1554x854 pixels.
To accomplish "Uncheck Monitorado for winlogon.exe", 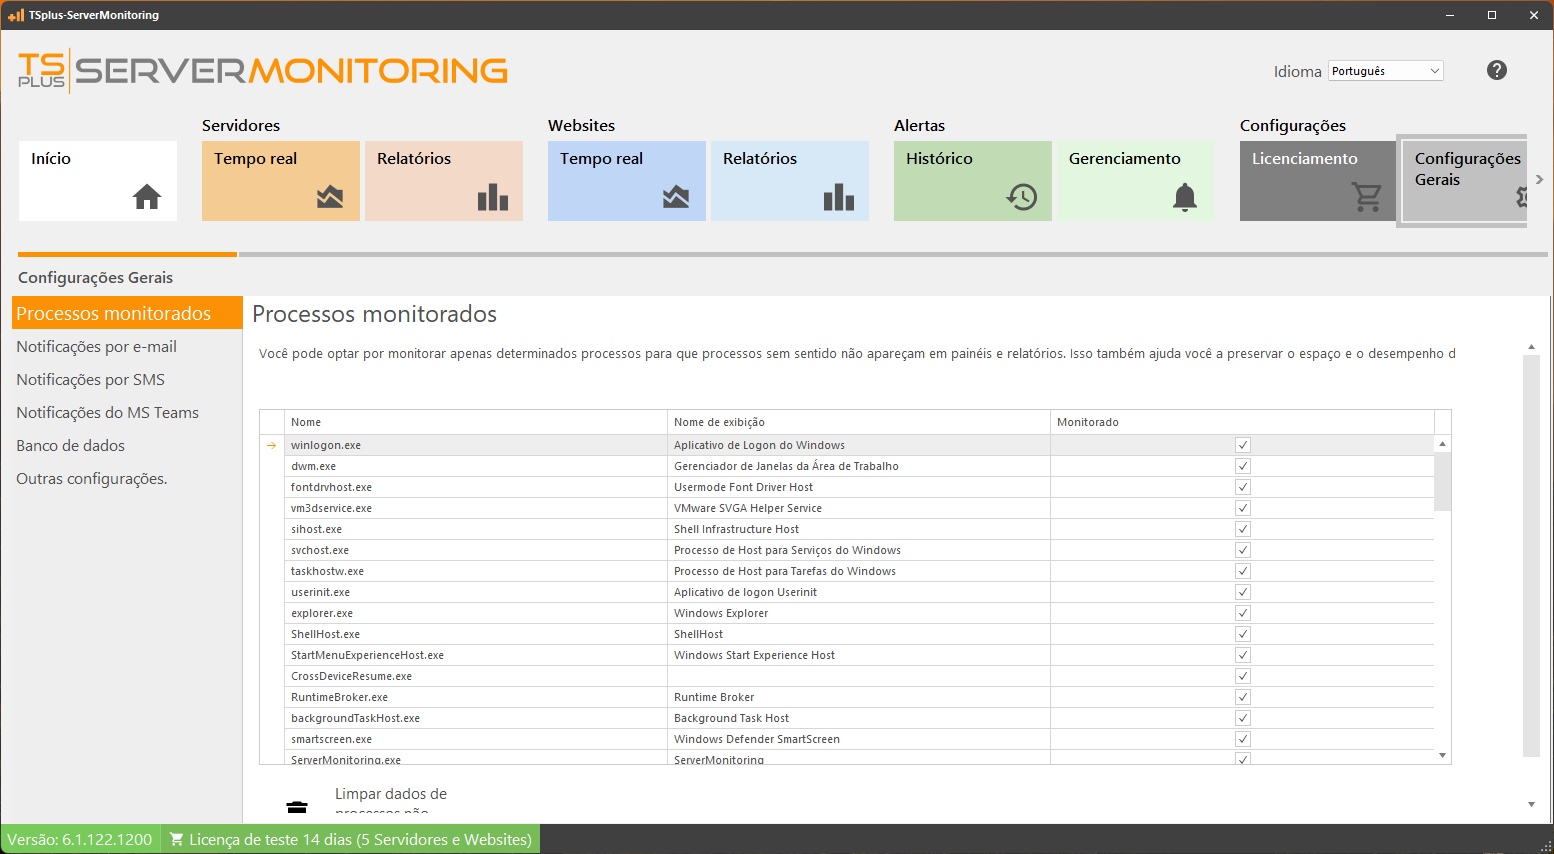I will click(1242, 445).
